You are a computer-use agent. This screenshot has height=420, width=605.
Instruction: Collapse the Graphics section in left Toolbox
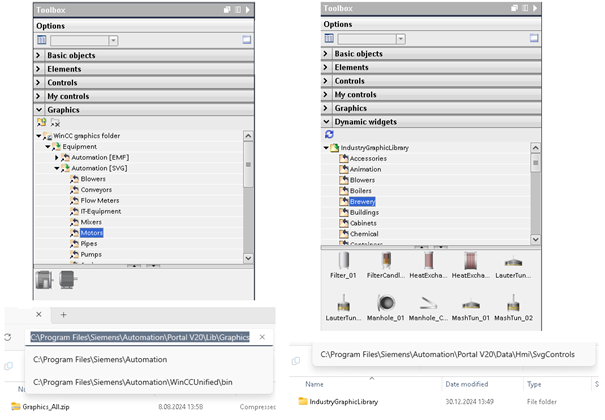point(40,110)
